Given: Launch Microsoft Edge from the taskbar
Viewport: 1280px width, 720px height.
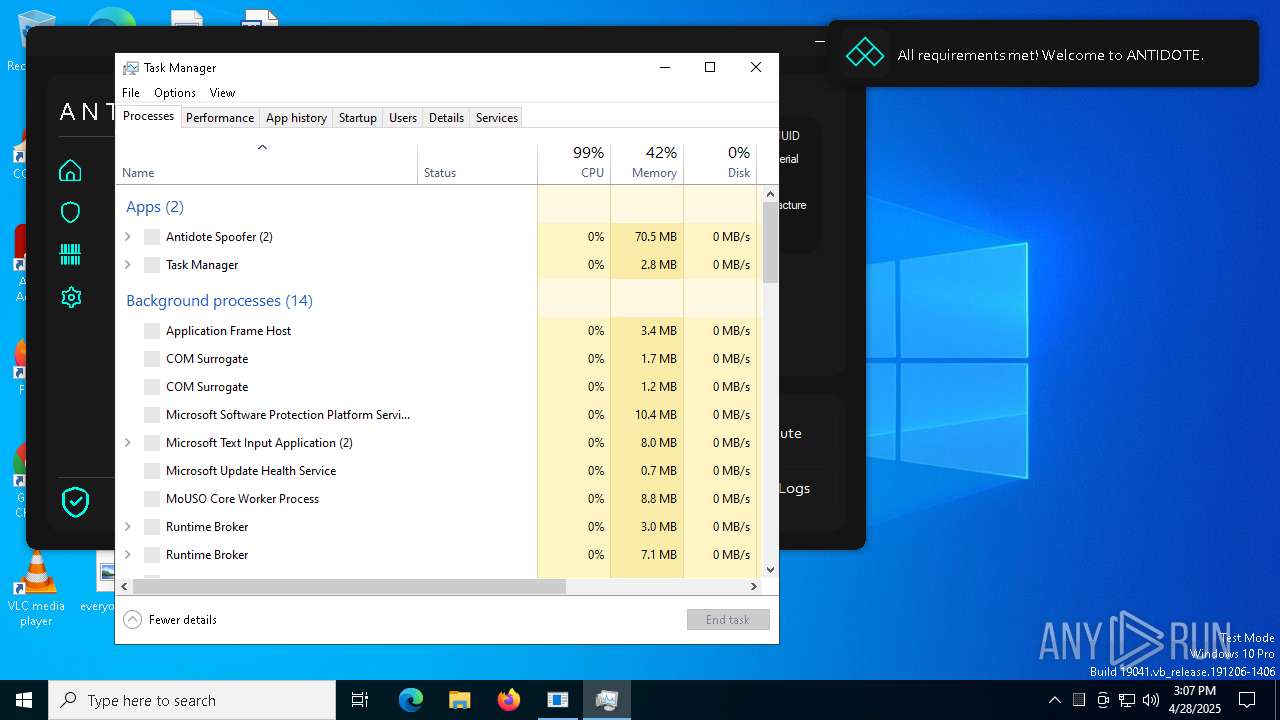Looking at the screenshot, I should click(x=411, y=700).
